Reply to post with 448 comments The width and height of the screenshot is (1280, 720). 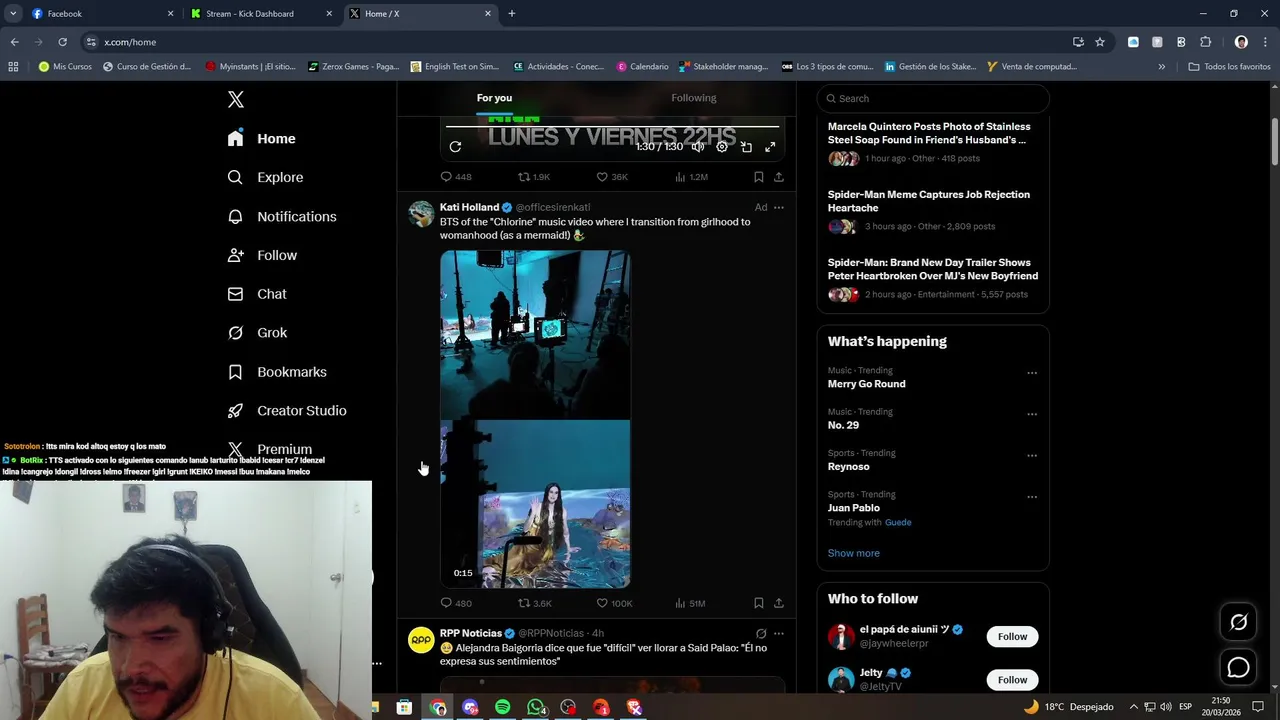point(456,177)
